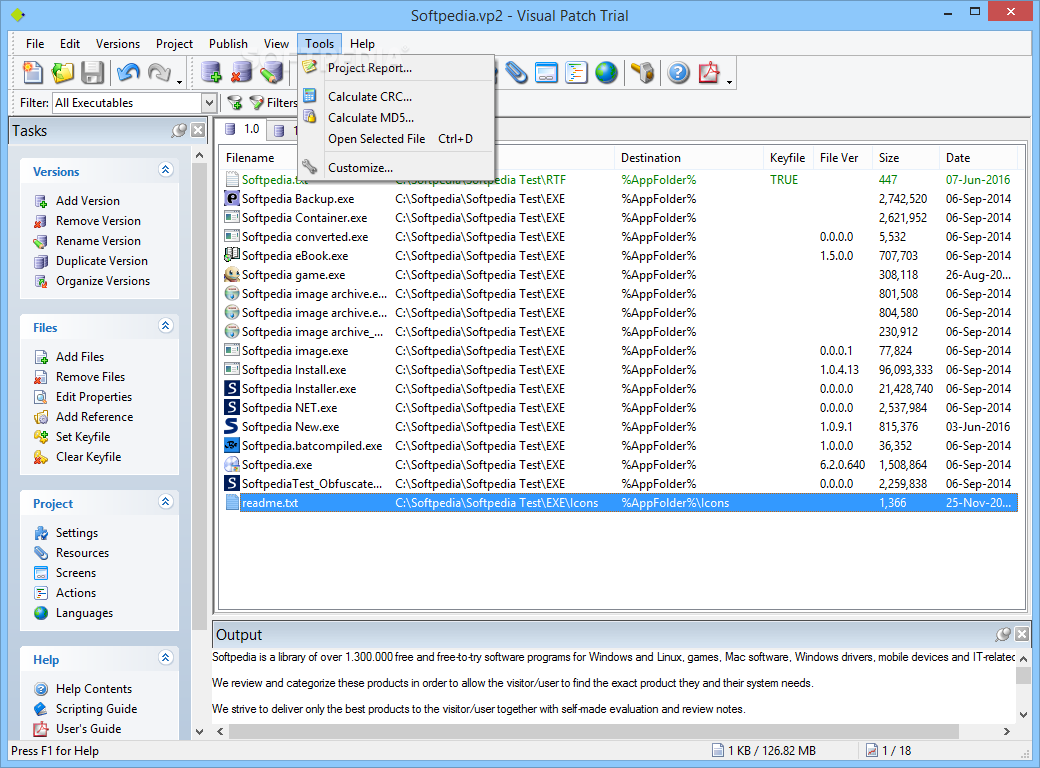
Task: Click the Build toolbar icon
Action: pos(642,72)
